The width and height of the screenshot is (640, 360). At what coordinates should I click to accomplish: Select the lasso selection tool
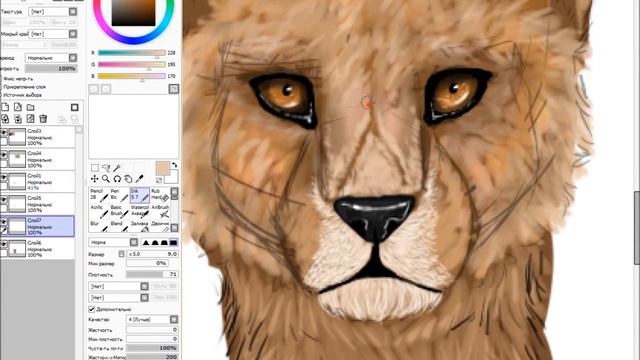[x=106, y=168]
